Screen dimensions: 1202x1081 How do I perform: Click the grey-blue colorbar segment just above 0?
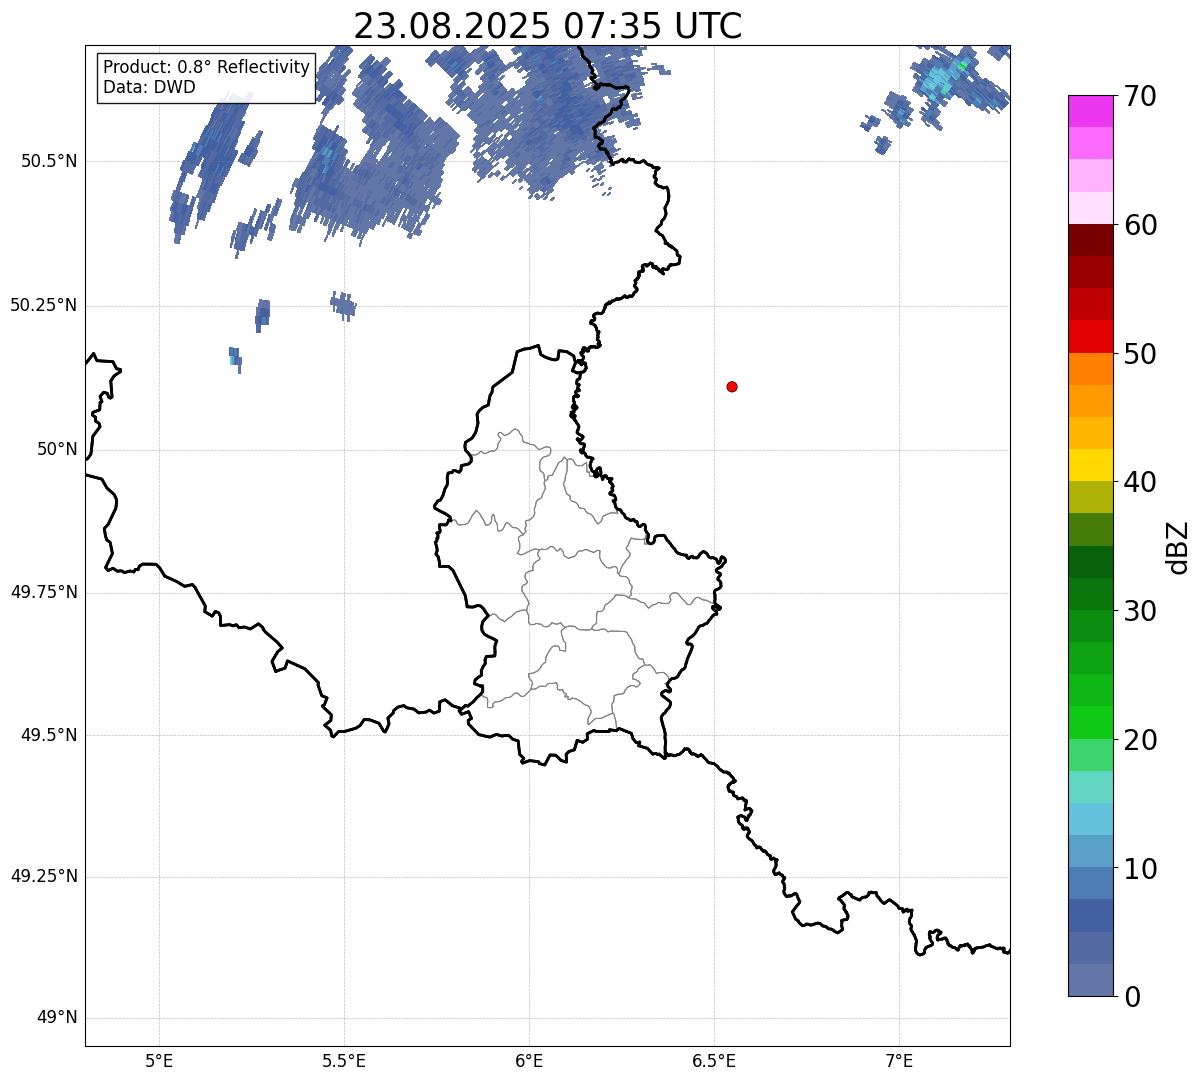click(x=1091, y=980)
